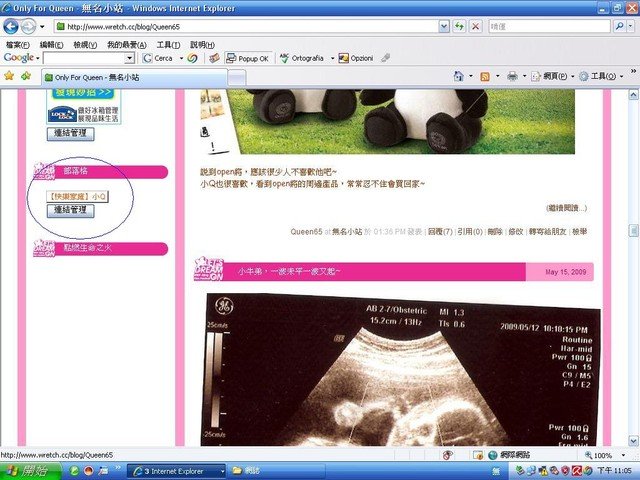Viewport: 640px width, 480px height.
Task: Click the 修改 edit post link
Action: point(516,231)
